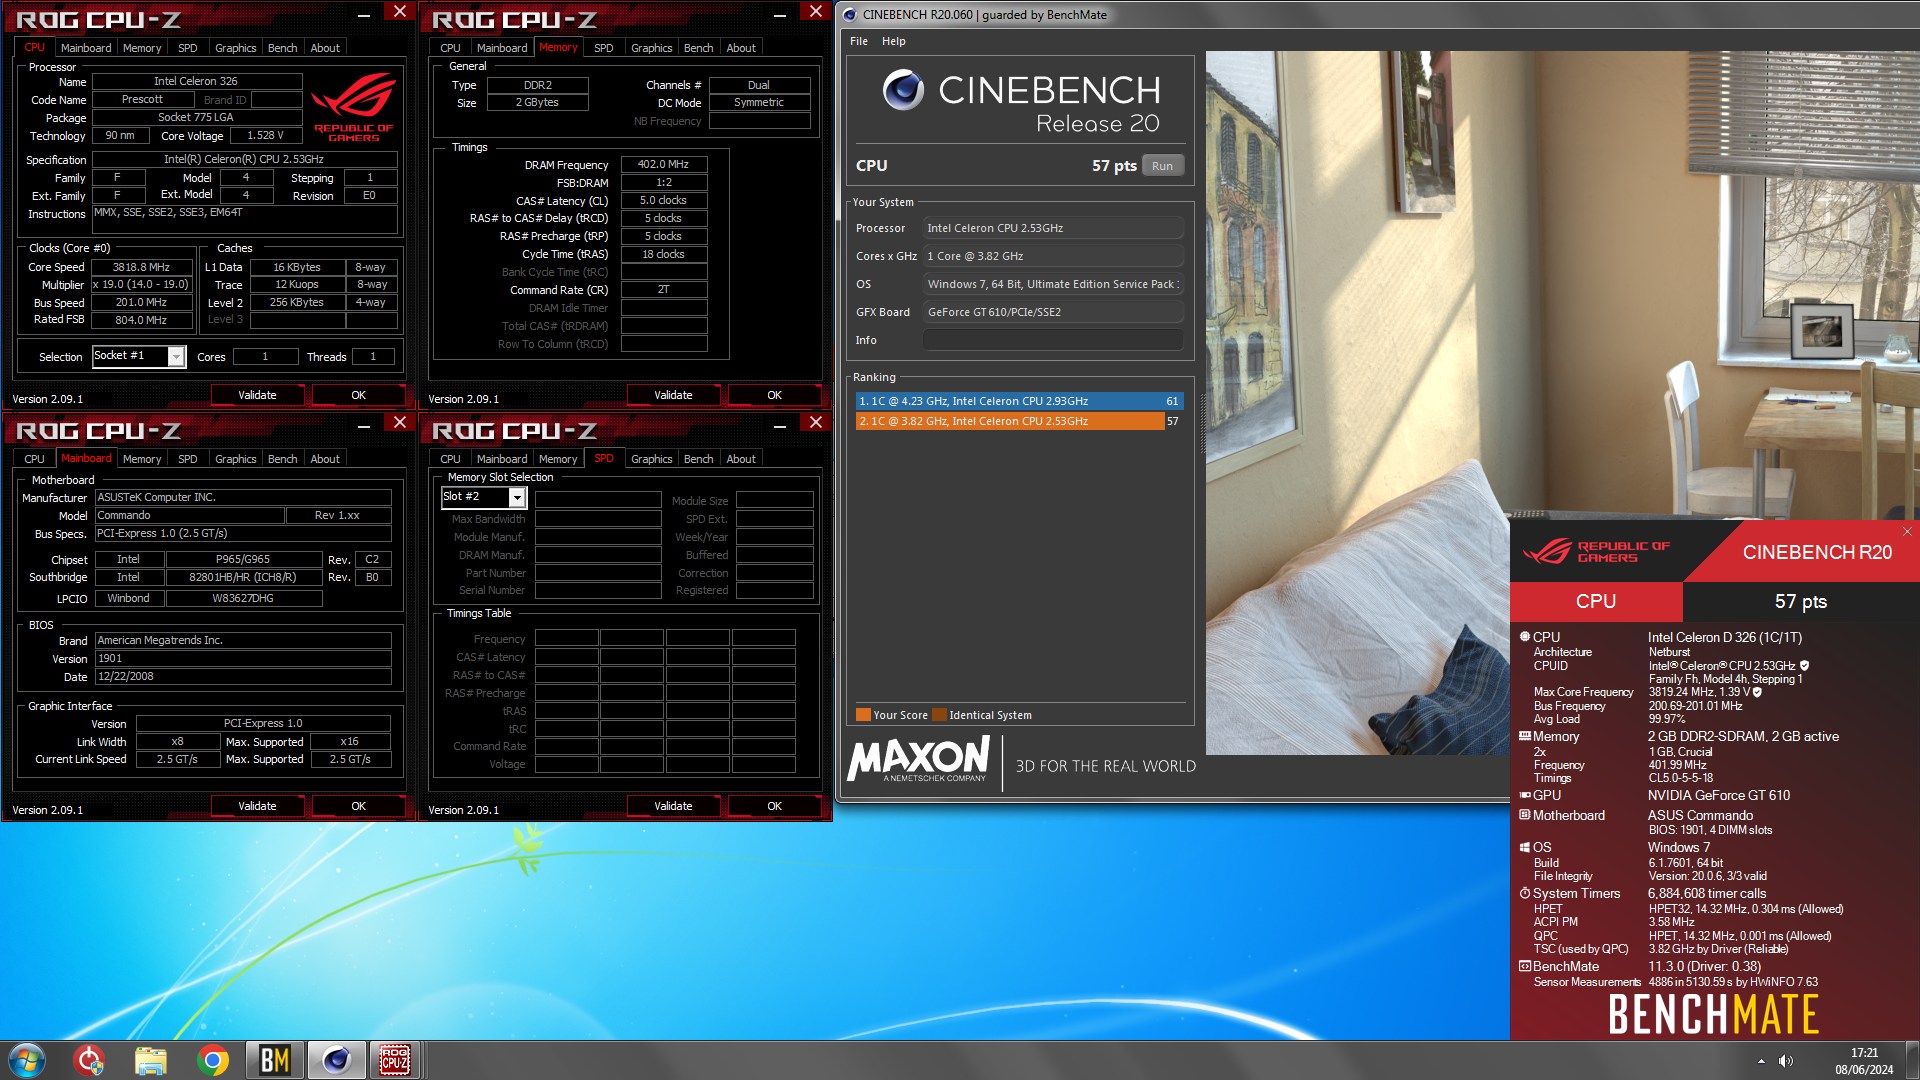Open Cinebench File menu
The height and width of the screenshot is (1080, 1920).
(x=859, y=41)
